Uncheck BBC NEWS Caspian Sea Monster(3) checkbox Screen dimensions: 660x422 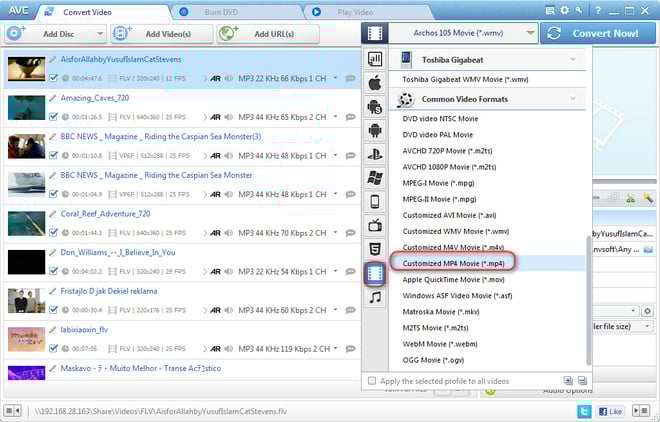53,156
